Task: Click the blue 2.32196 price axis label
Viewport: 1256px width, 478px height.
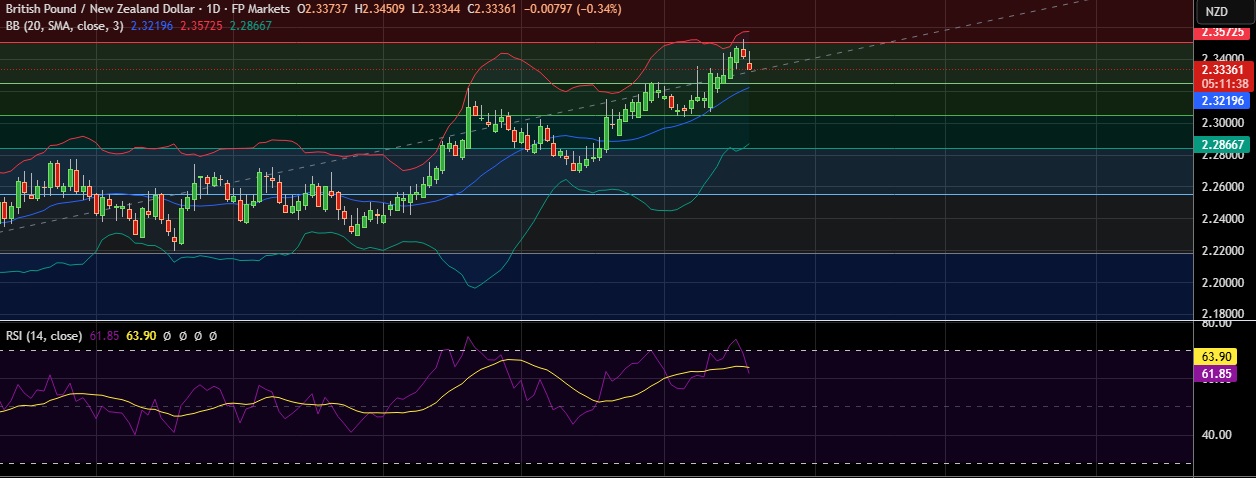Action: [1224, 101]
